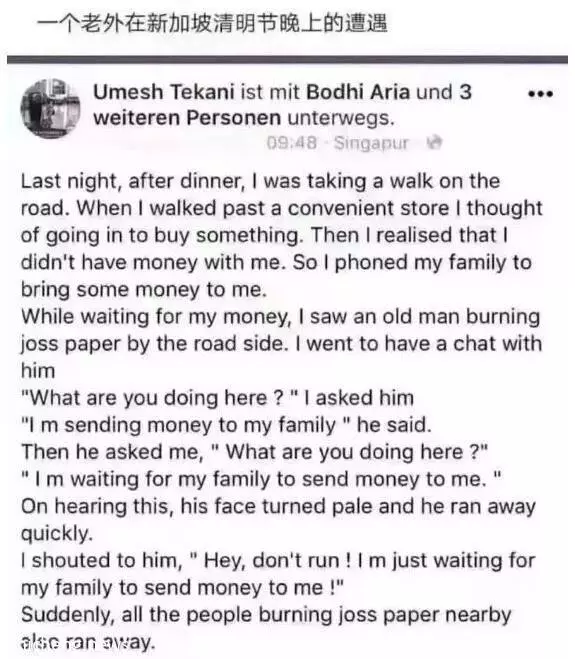This screenshot has width=575, height=659.
Task: Click the line starting "While waiting for my money"
Action: click(x=280, y=316)
